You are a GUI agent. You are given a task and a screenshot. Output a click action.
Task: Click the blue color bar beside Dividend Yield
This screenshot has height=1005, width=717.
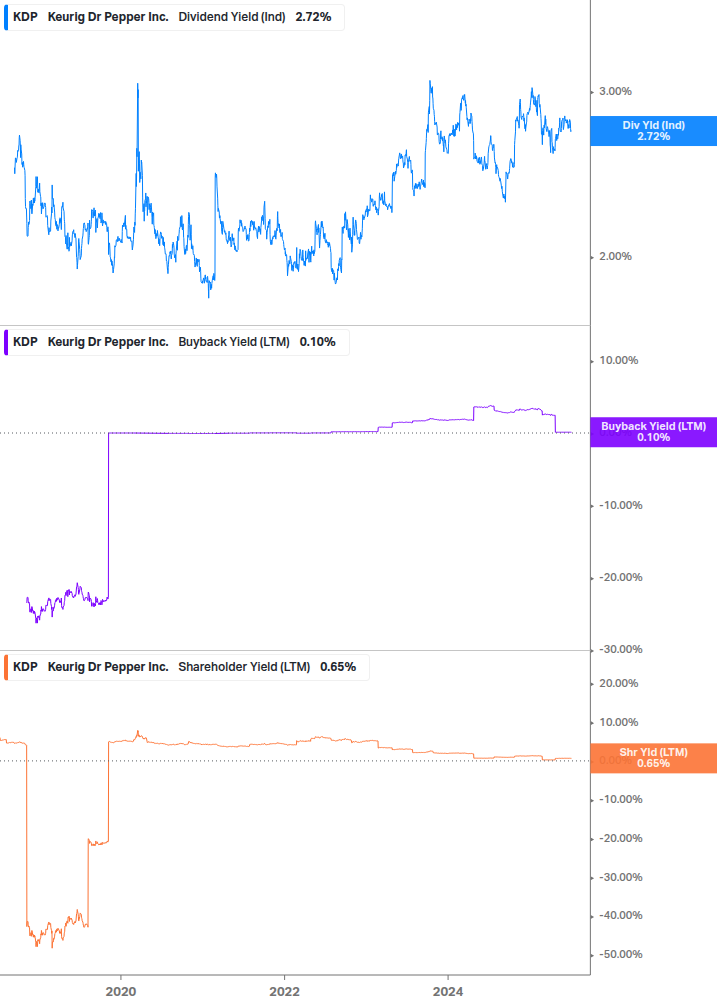click(6, 17)
